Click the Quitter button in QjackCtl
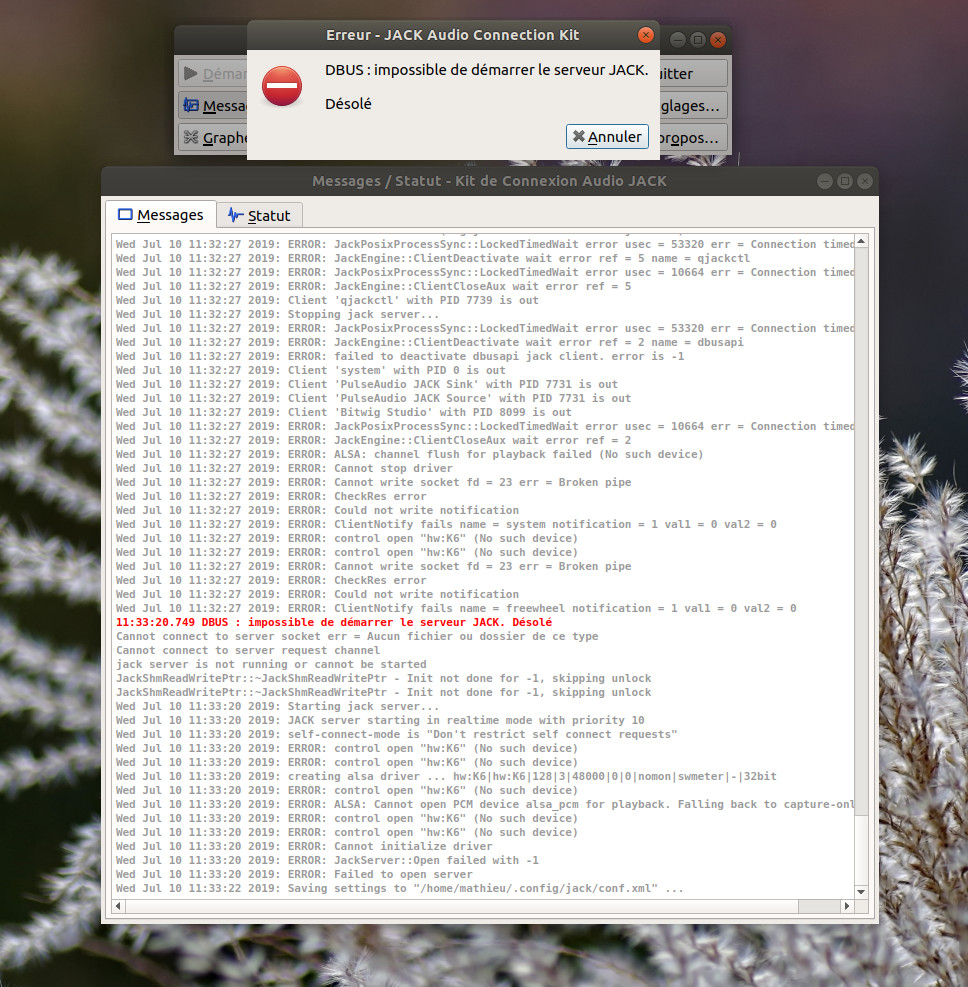 (x=693, y=74)
